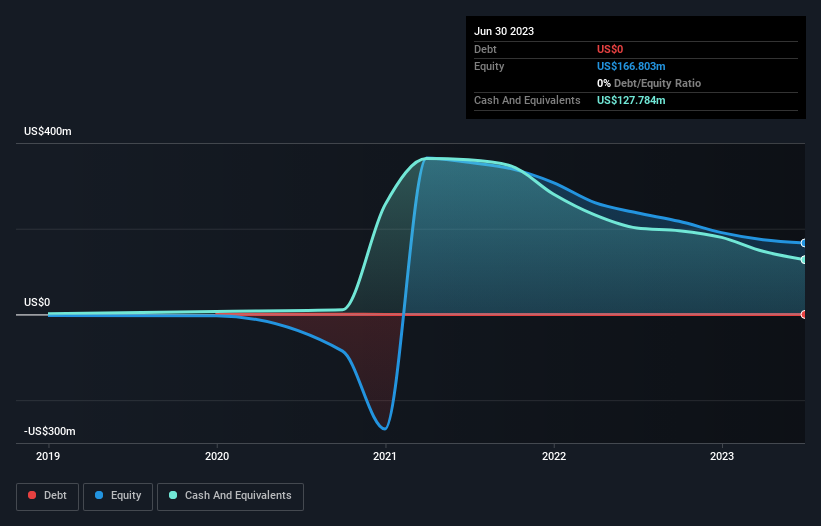Click the 2021 x-axis label
Screen dimensions: 821x526
(385, 456)
